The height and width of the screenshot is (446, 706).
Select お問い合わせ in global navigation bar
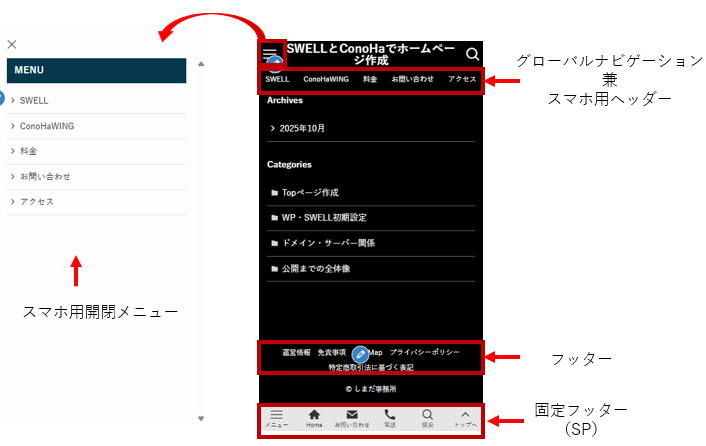[412, 79]
